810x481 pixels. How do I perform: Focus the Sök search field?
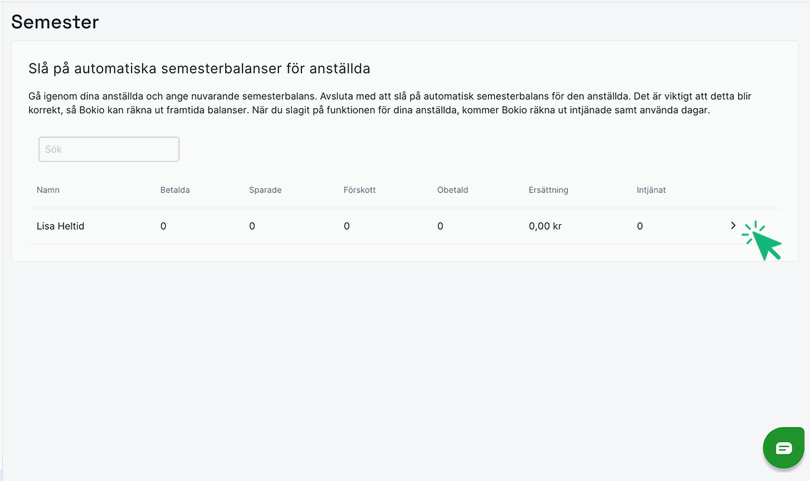coord(109,150)
